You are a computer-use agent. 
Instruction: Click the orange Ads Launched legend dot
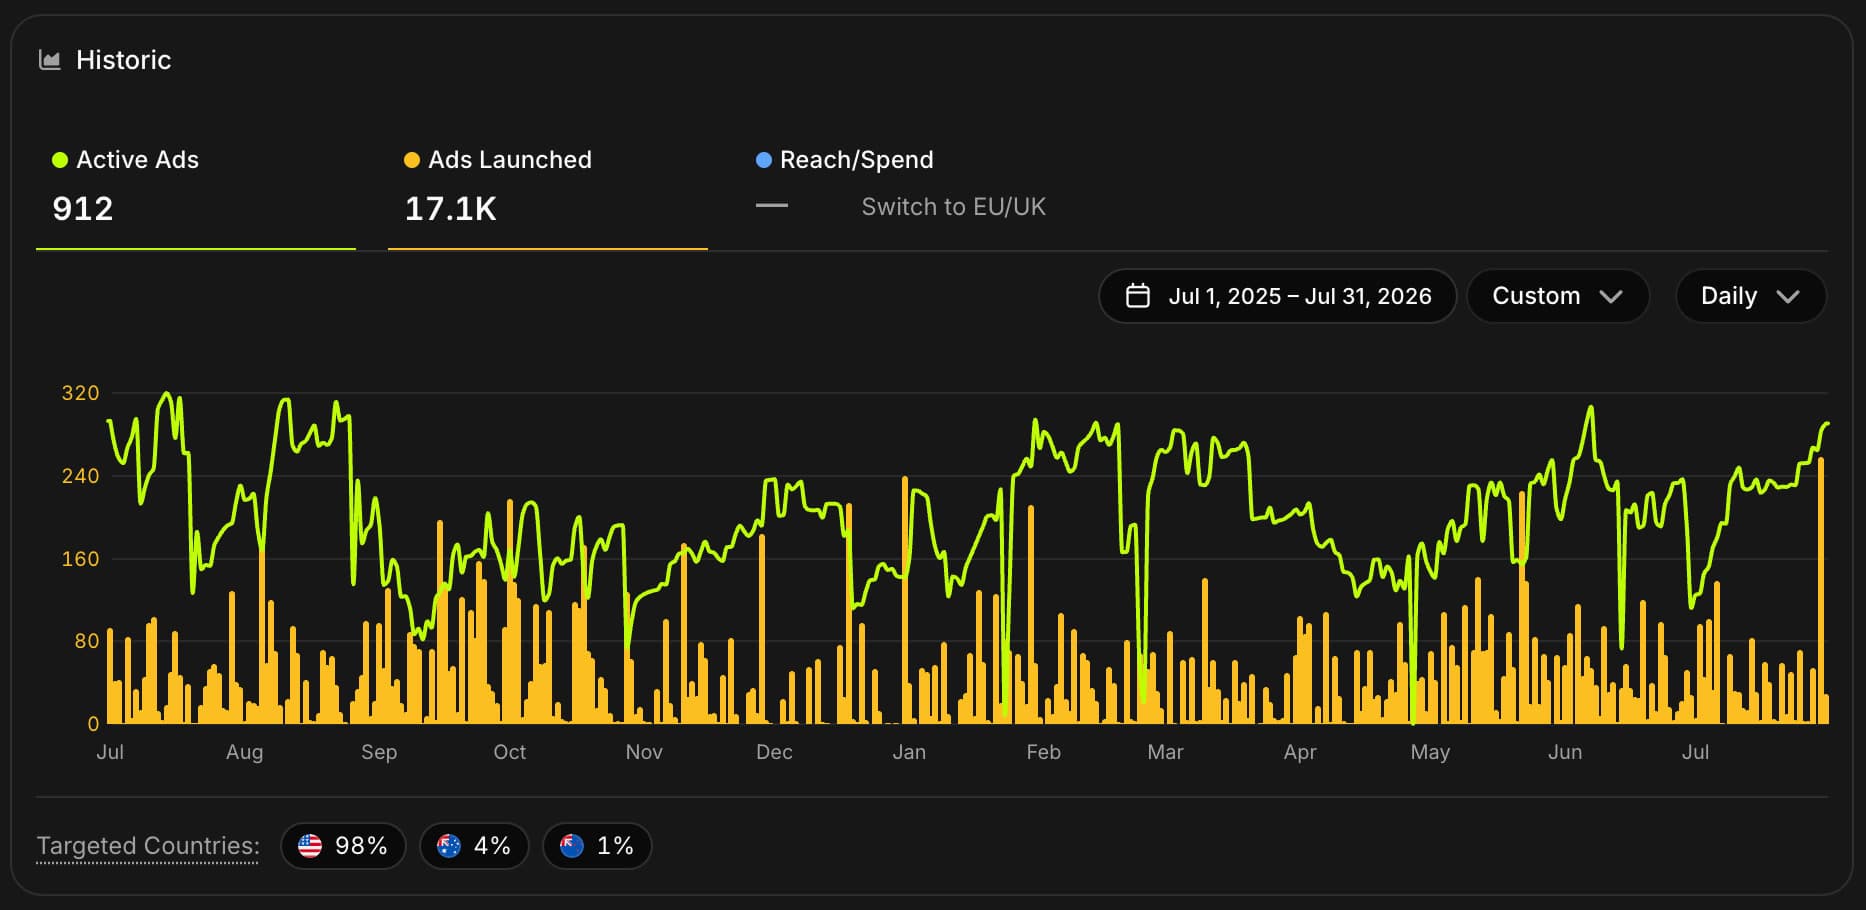point(411,160)
